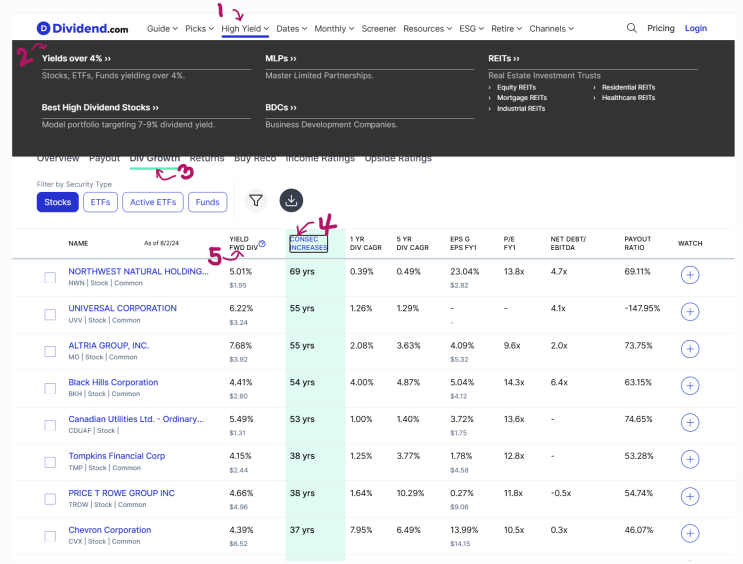Select the Tompkins Financial Corp checkbox
This screenshot has height=564, width=743.
click(x=50, y=462)
